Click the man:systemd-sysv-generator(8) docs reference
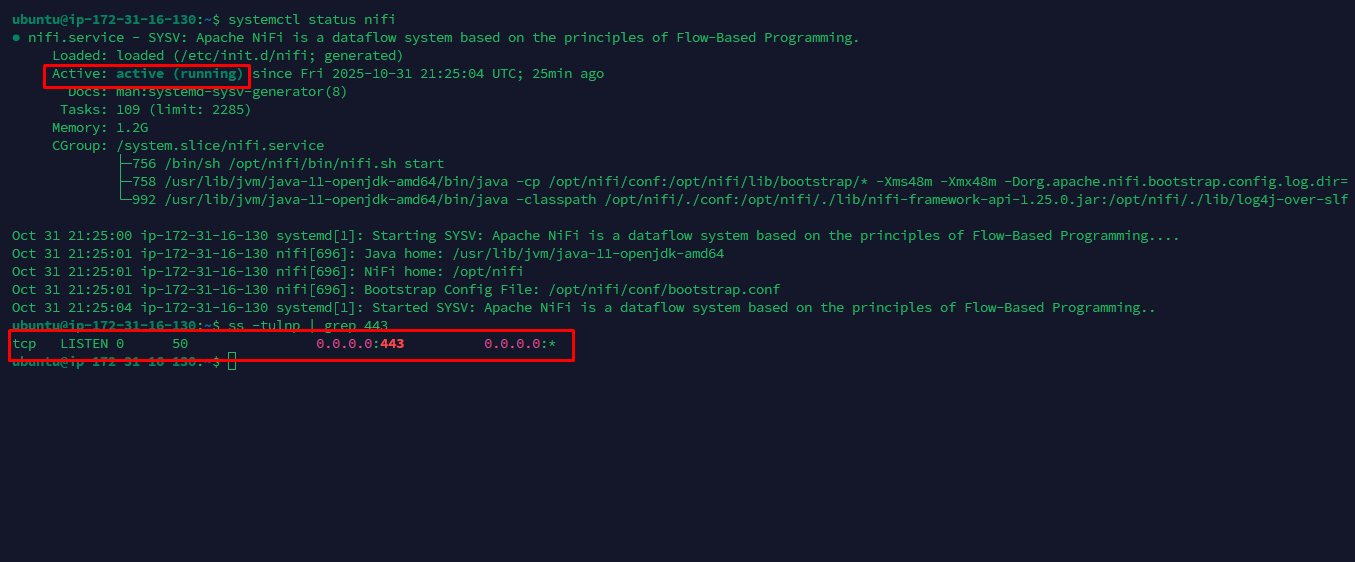This screenshot has height=562, width=1355. tap(231, 92)
